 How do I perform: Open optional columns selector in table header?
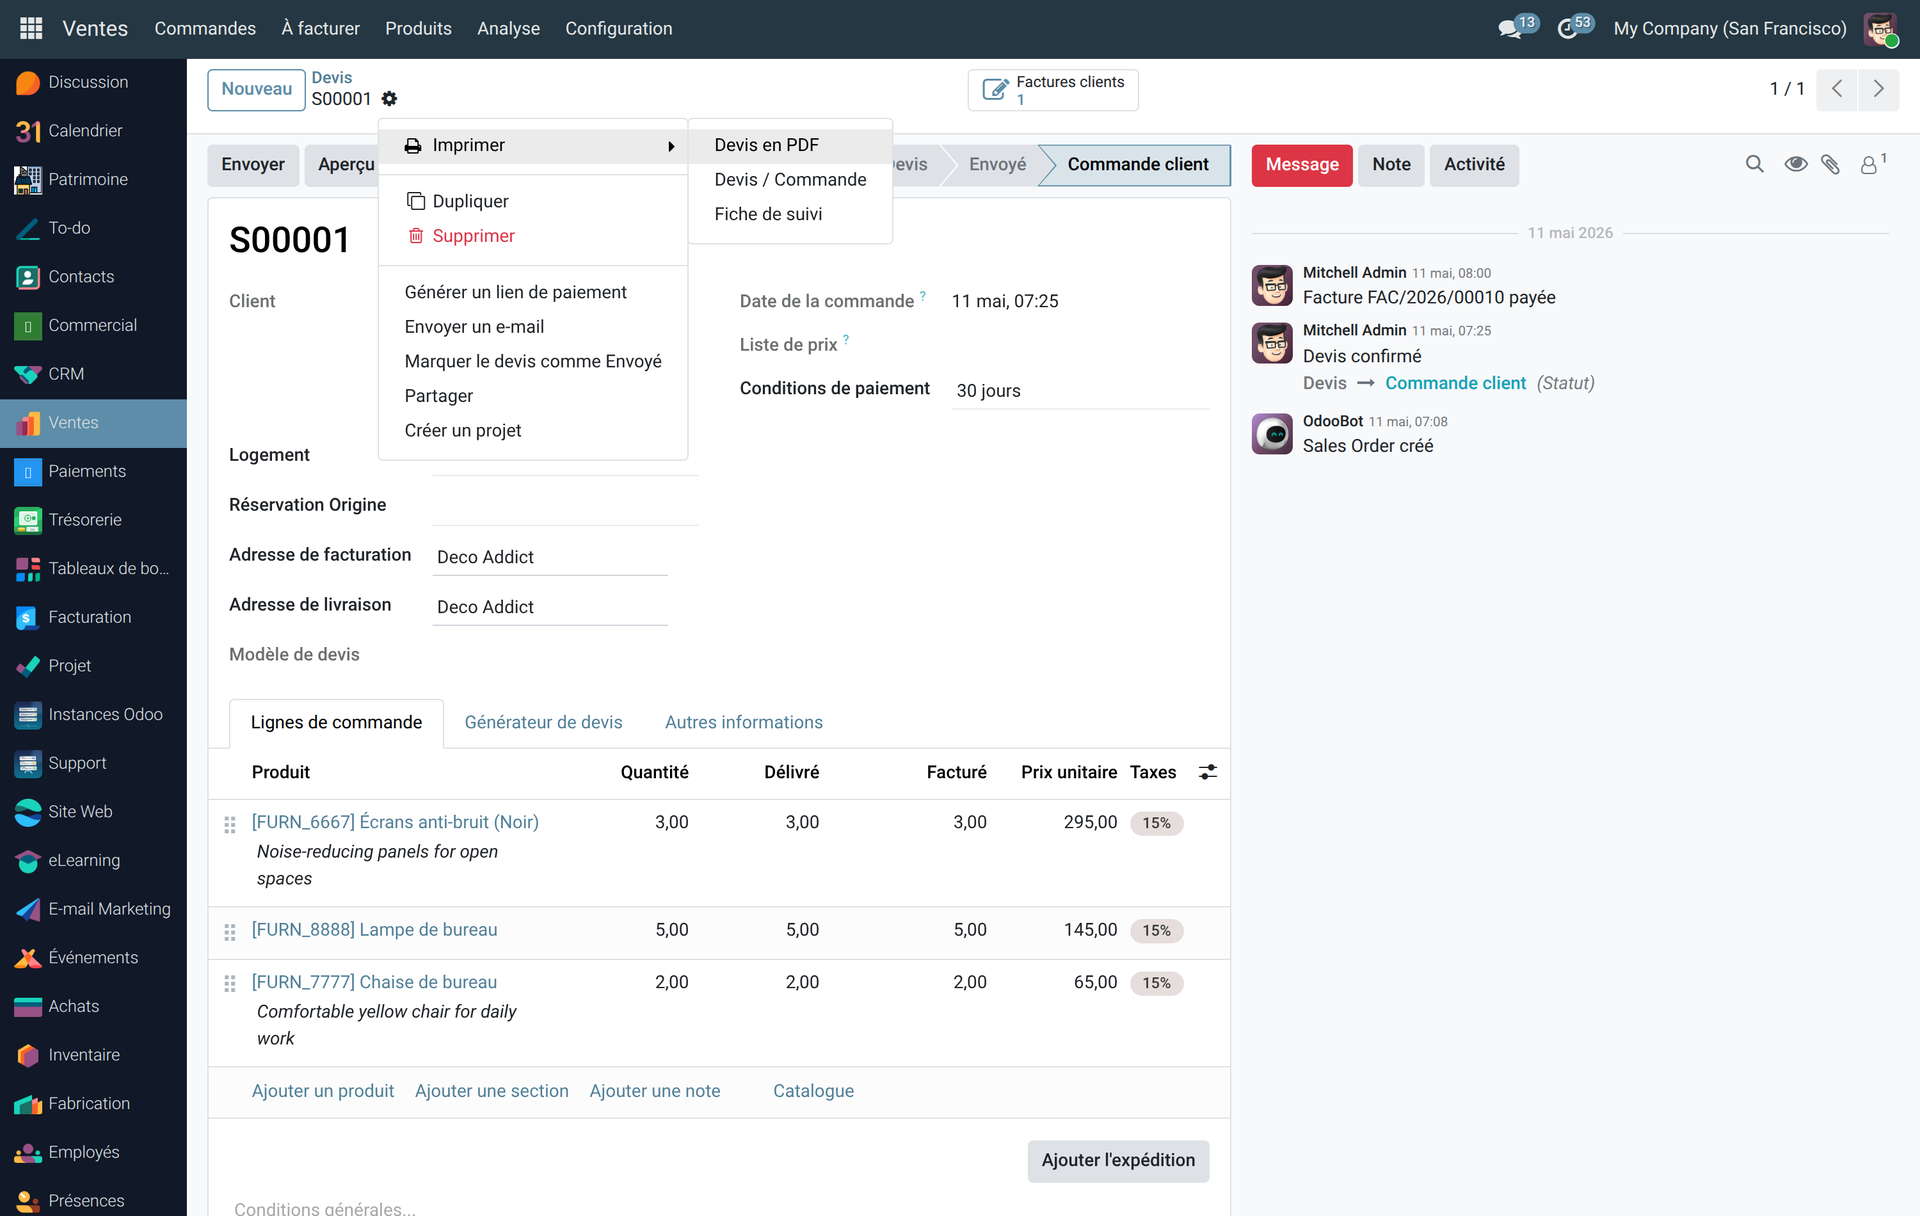(x=1208, y=772)
